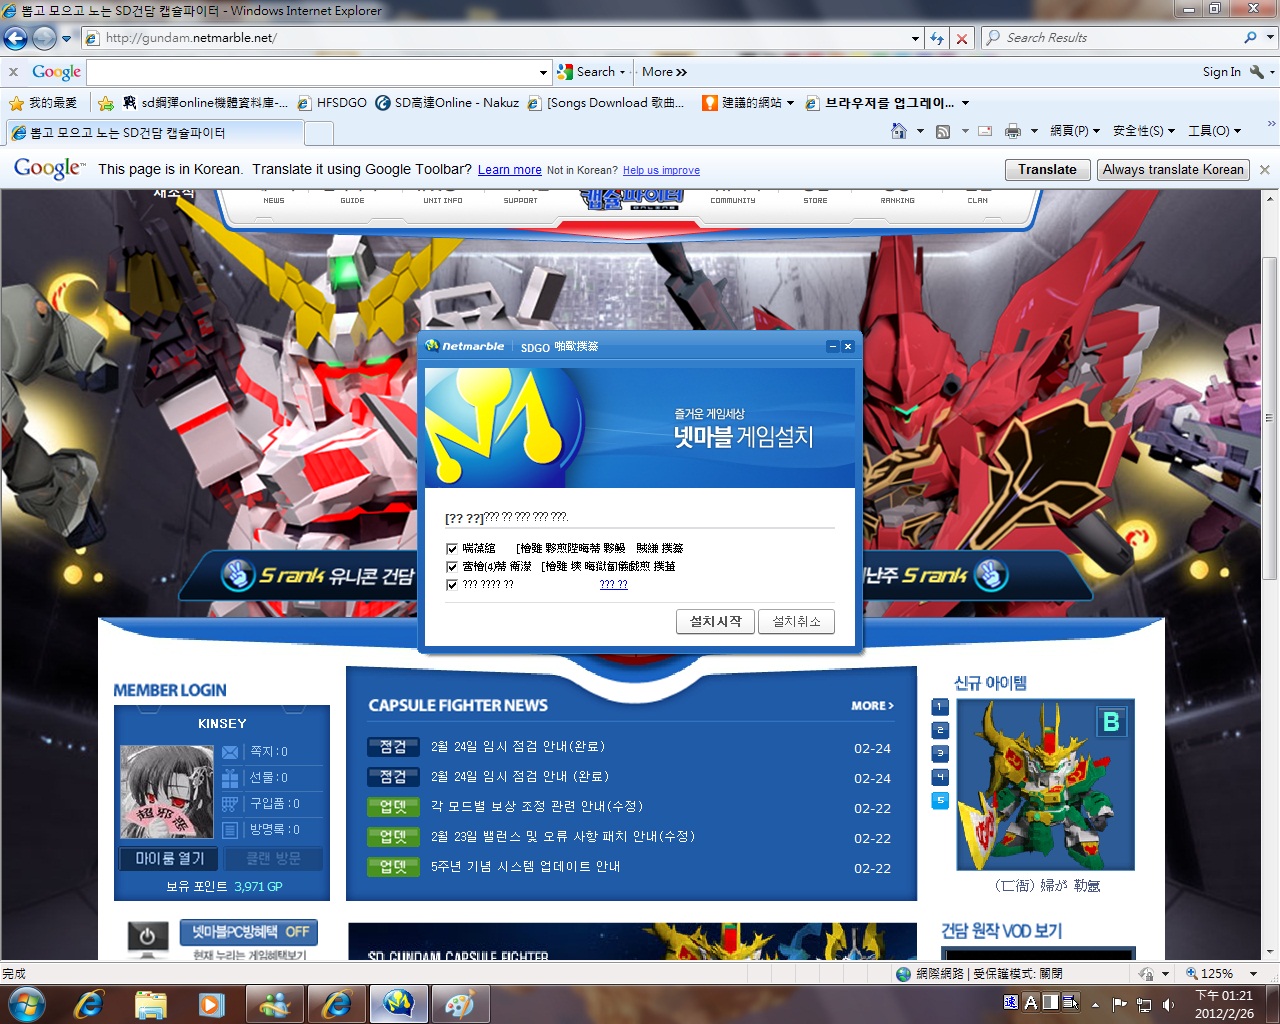Click the Home icon in the command bar
1280x1024 pixels.
(898, 131)
